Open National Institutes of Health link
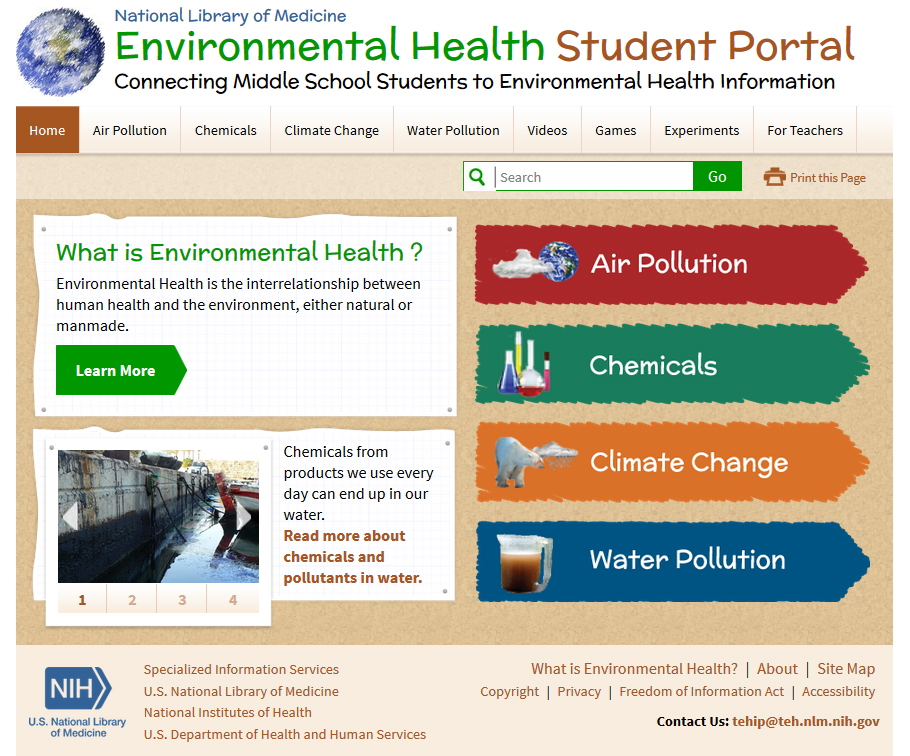The height and width of the screenshot is (756, 910). coord(228,712)
